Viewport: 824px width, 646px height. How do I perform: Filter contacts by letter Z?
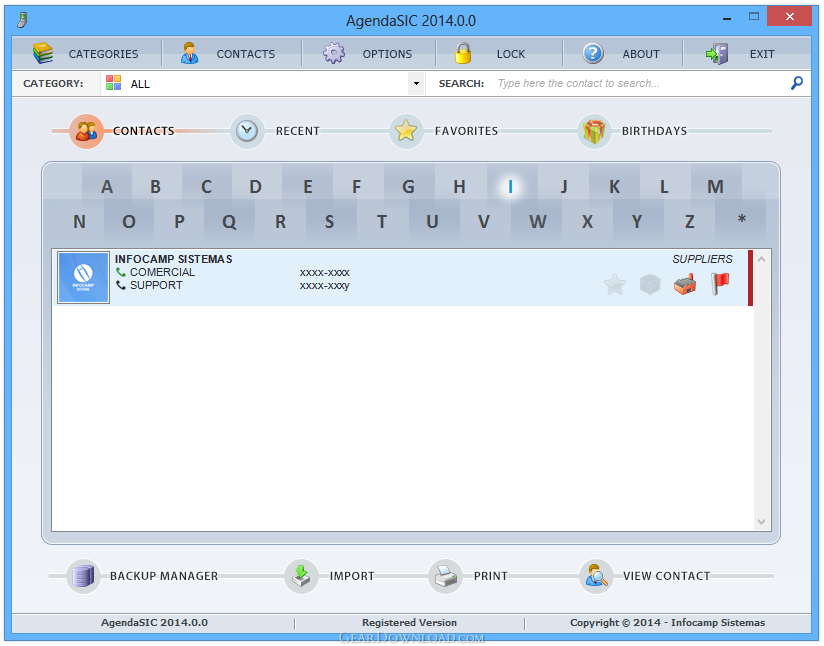[x=689, y=221]
